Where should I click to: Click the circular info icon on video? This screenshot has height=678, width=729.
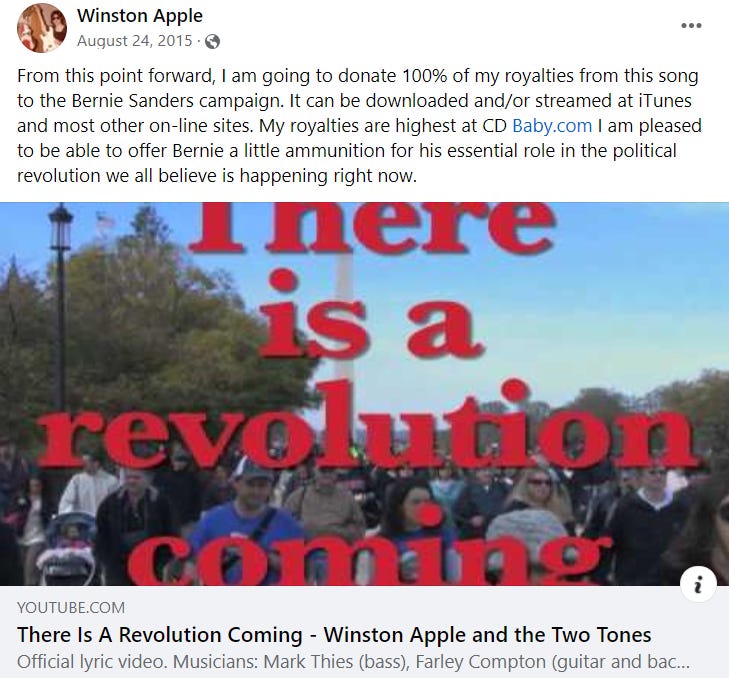(x=698, y=584)
